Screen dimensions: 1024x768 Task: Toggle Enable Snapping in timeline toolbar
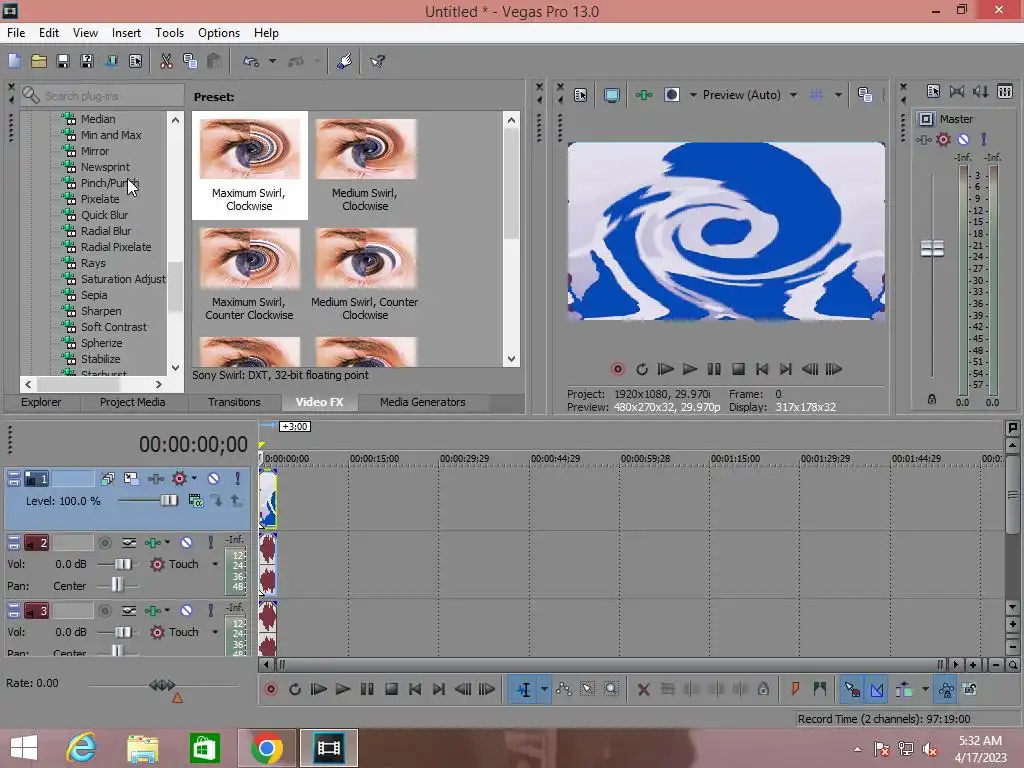[852, 689]
